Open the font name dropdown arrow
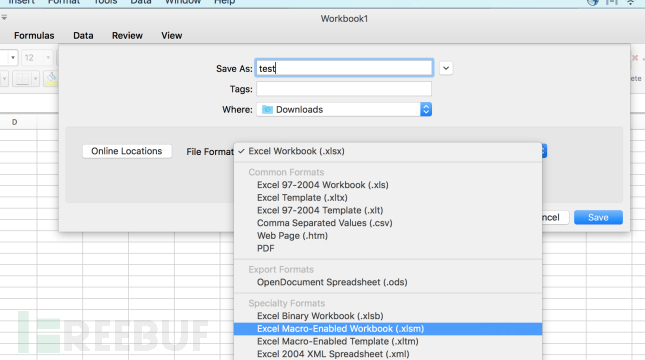 13,58
